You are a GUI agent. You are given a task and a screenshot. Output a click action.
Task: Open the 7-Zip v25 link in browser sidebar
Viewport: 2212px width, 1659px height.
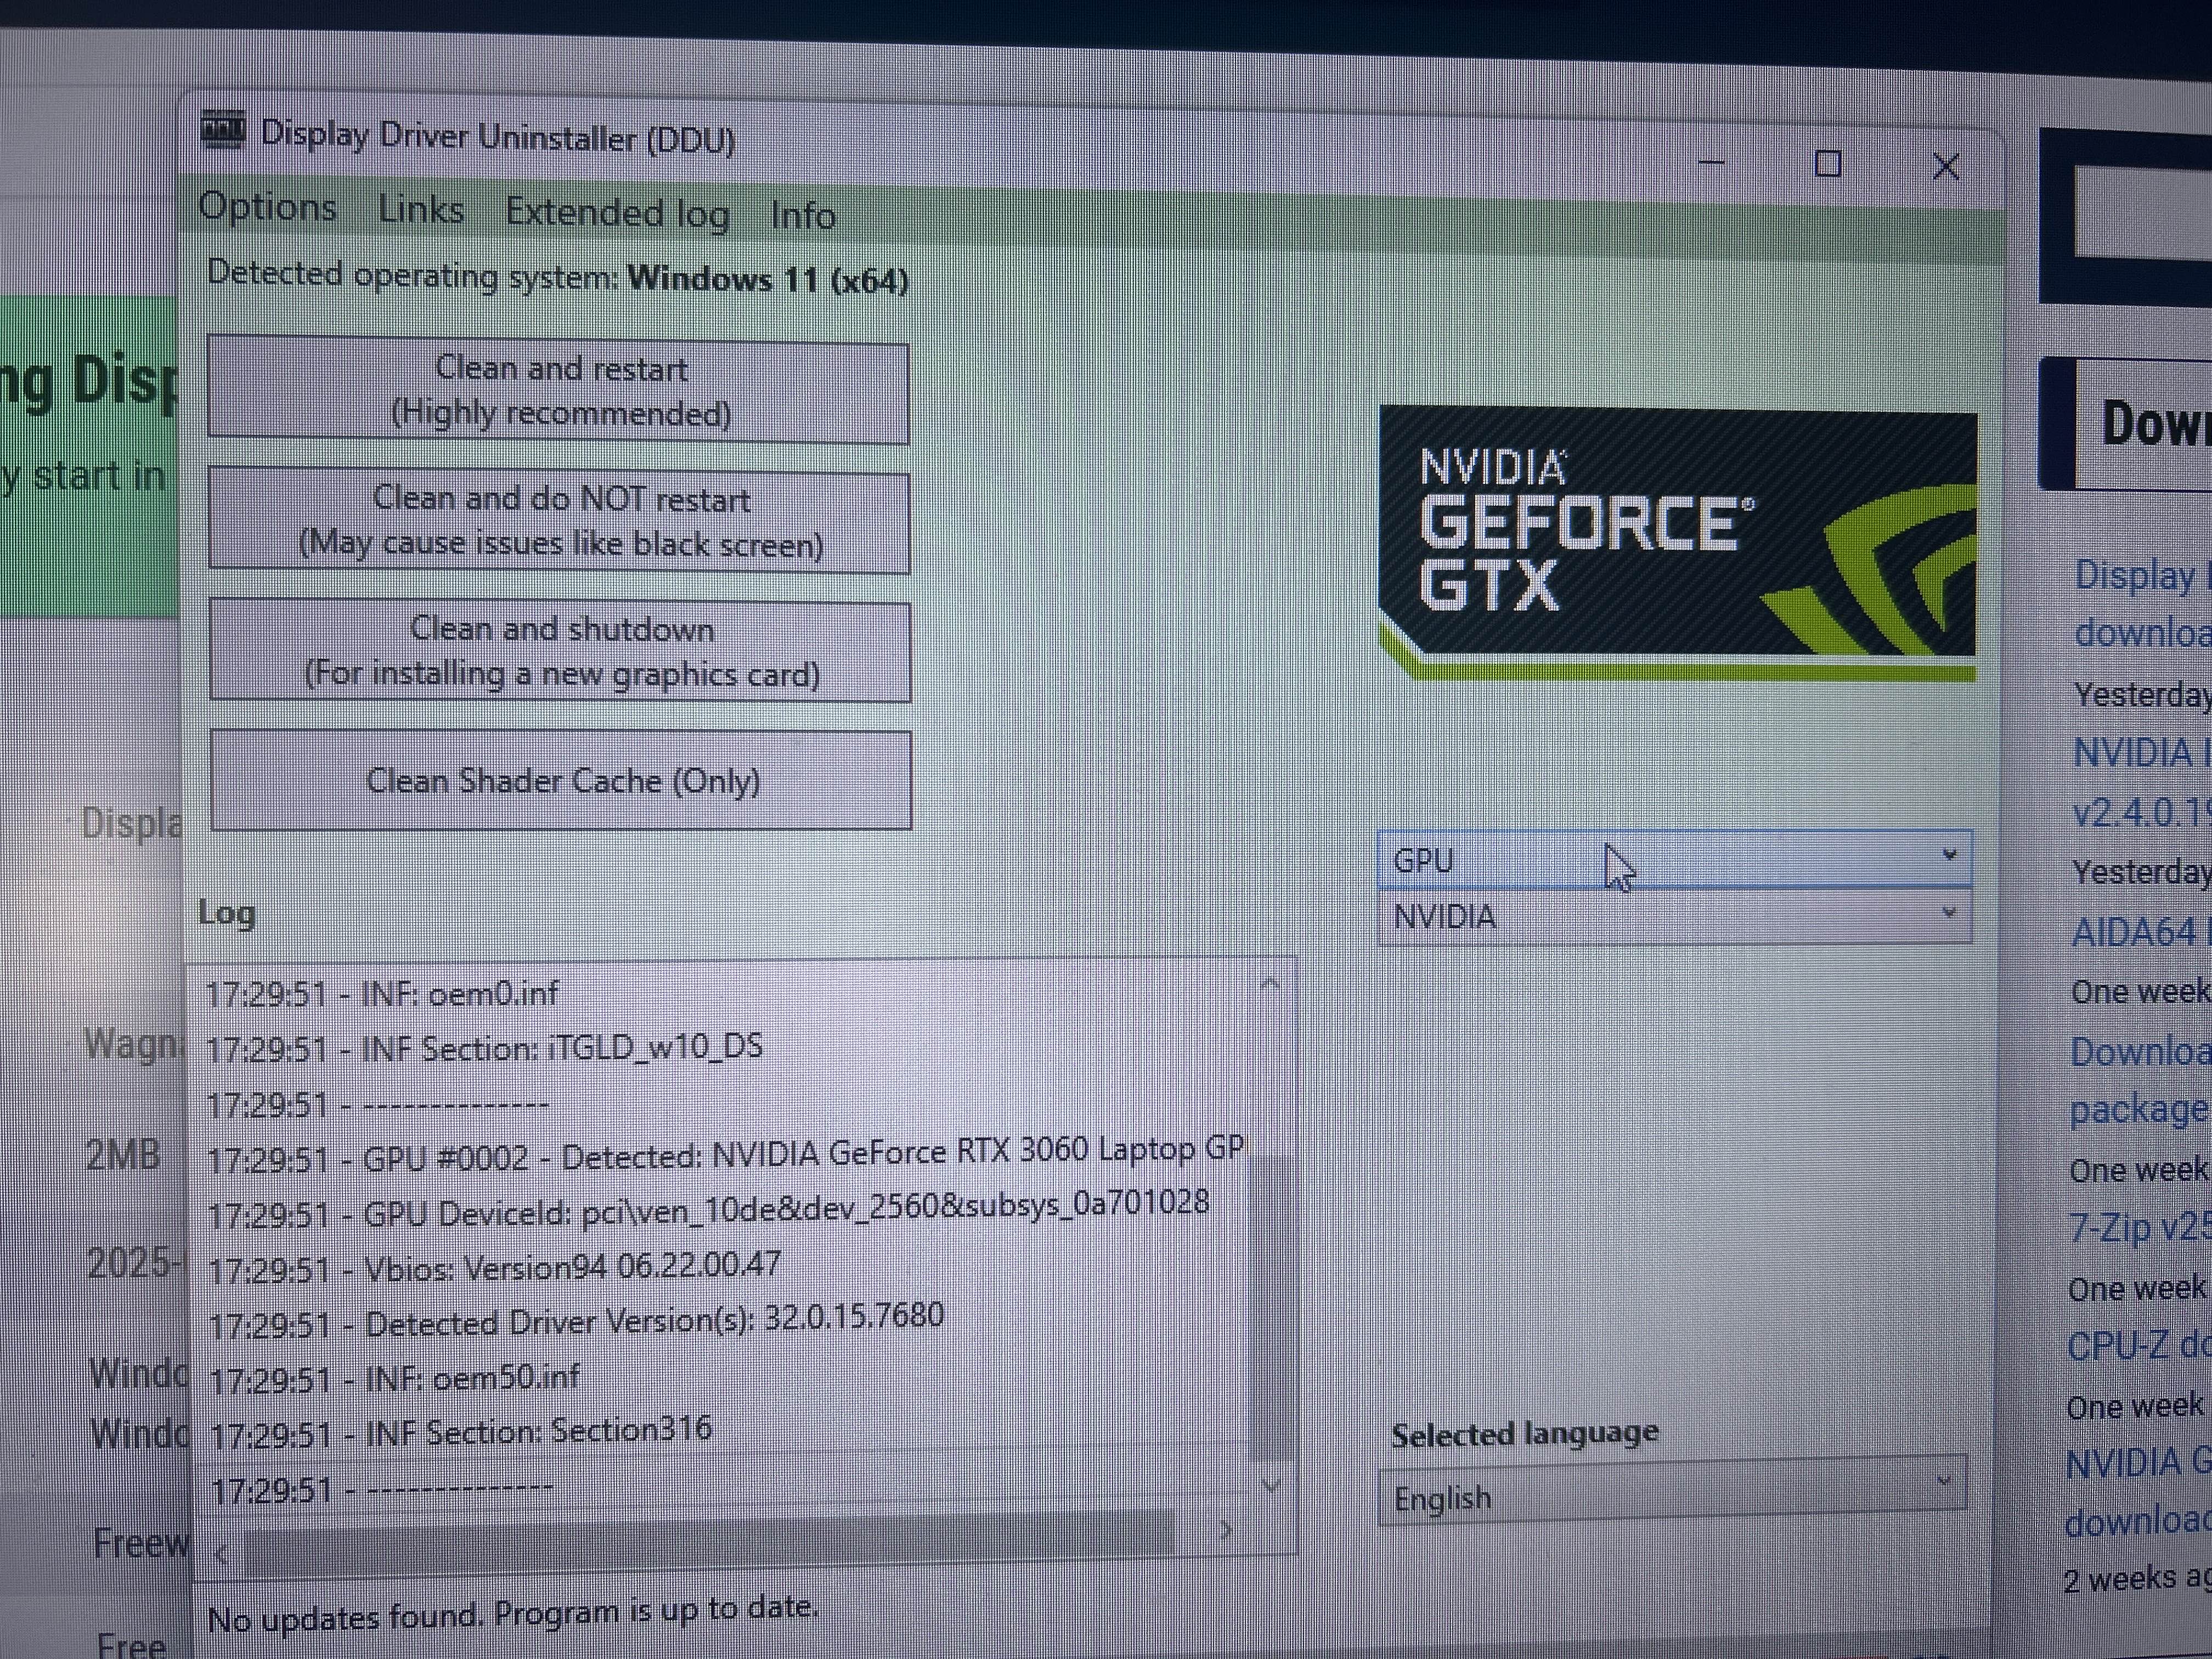coord(2139,1227)
